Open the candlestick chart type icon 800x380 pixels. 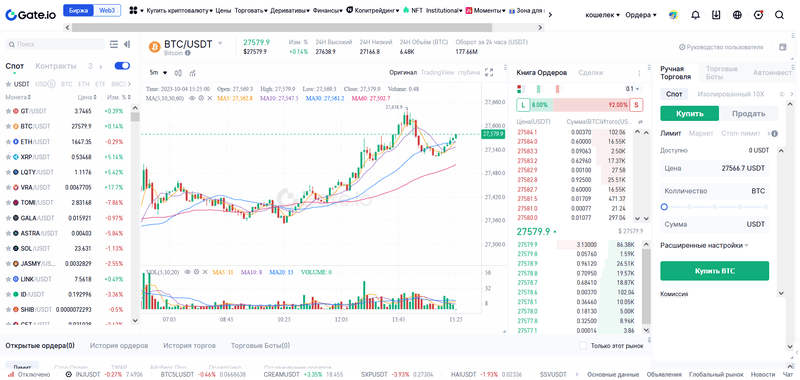(x=179, y=72)
